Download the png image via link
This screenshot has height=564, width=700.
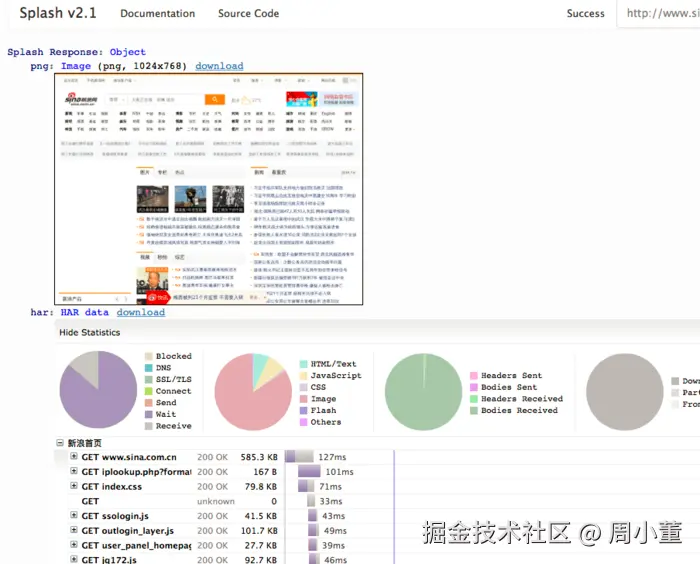pyautogui.click(x=219, y=66)
